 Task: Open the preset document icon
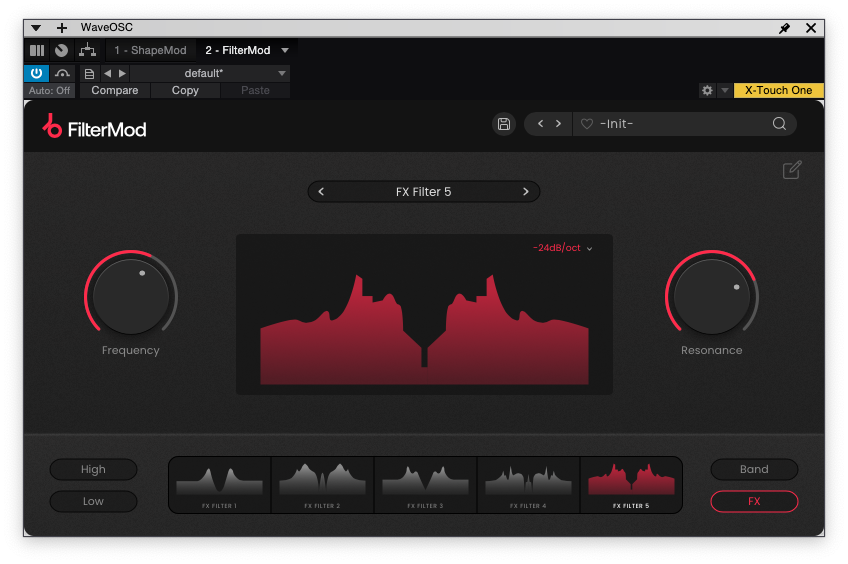pos(89,74)
